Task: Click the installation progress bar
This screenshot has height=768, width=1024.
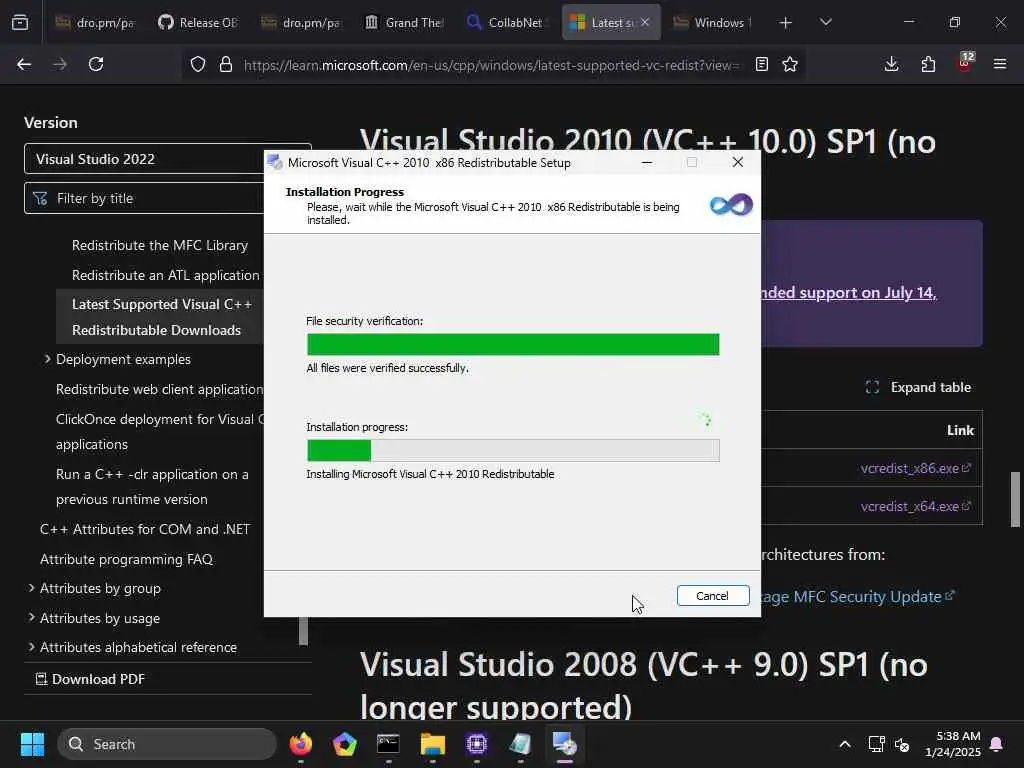Action: click(x=513, y=450)
